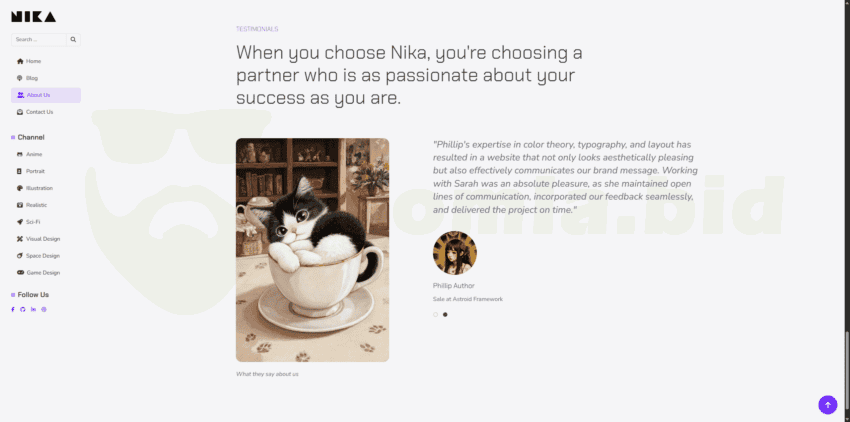850x422 pixels.
Task: Click the testimonial author's avatar
Action: pos(455,253)
